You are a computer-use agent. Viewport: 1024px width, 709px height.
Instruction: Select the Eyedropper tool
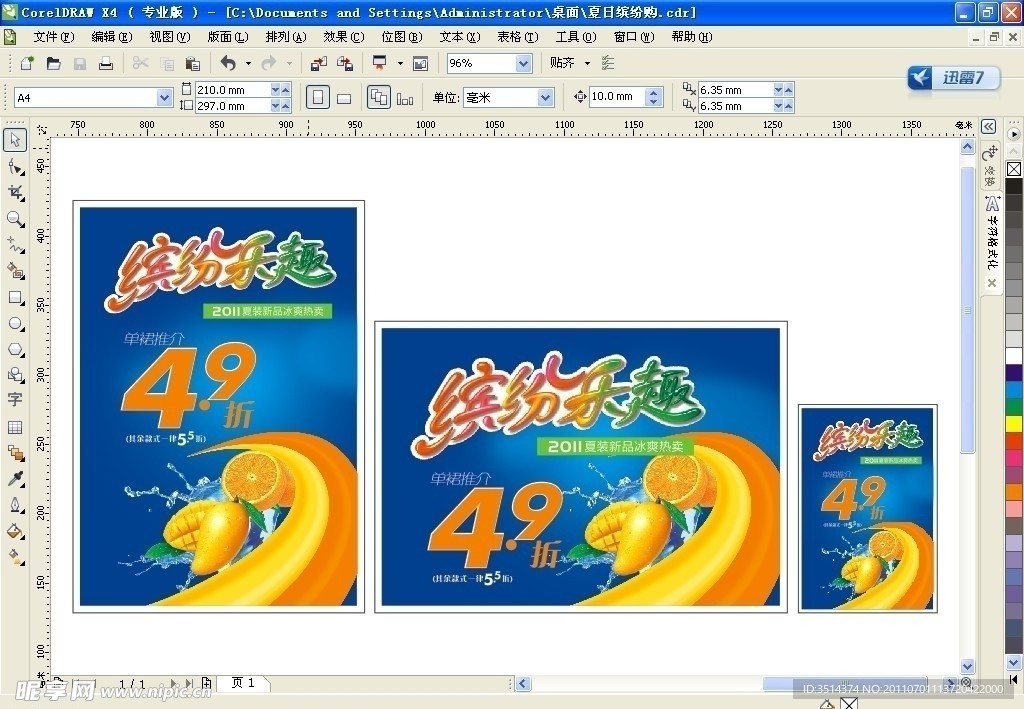coord(15,479)
